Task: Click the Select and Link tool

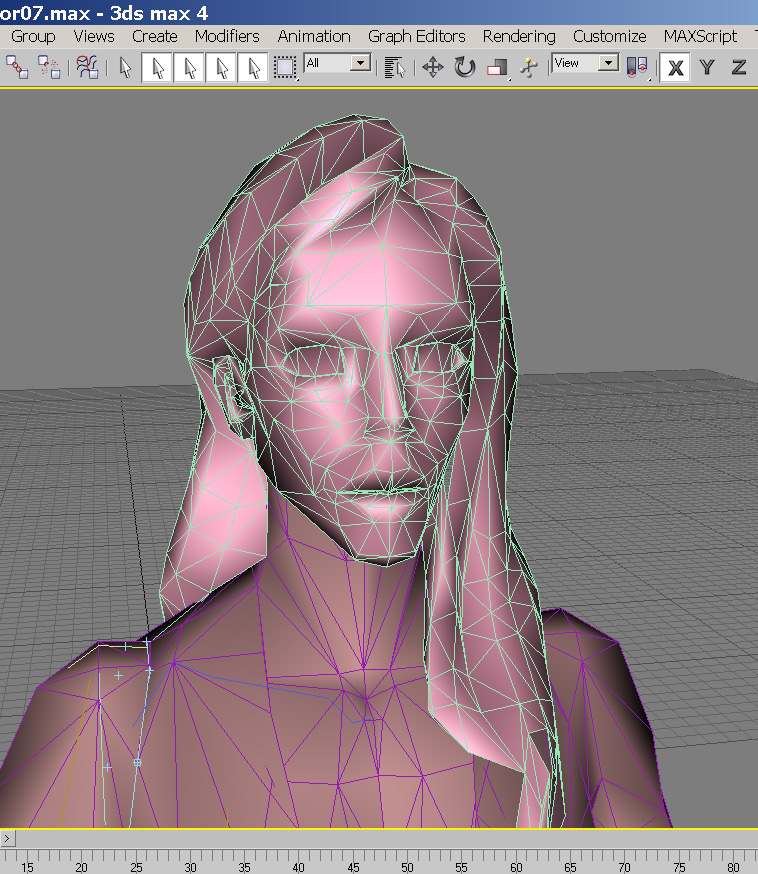Action: click(x=17, y=67)
